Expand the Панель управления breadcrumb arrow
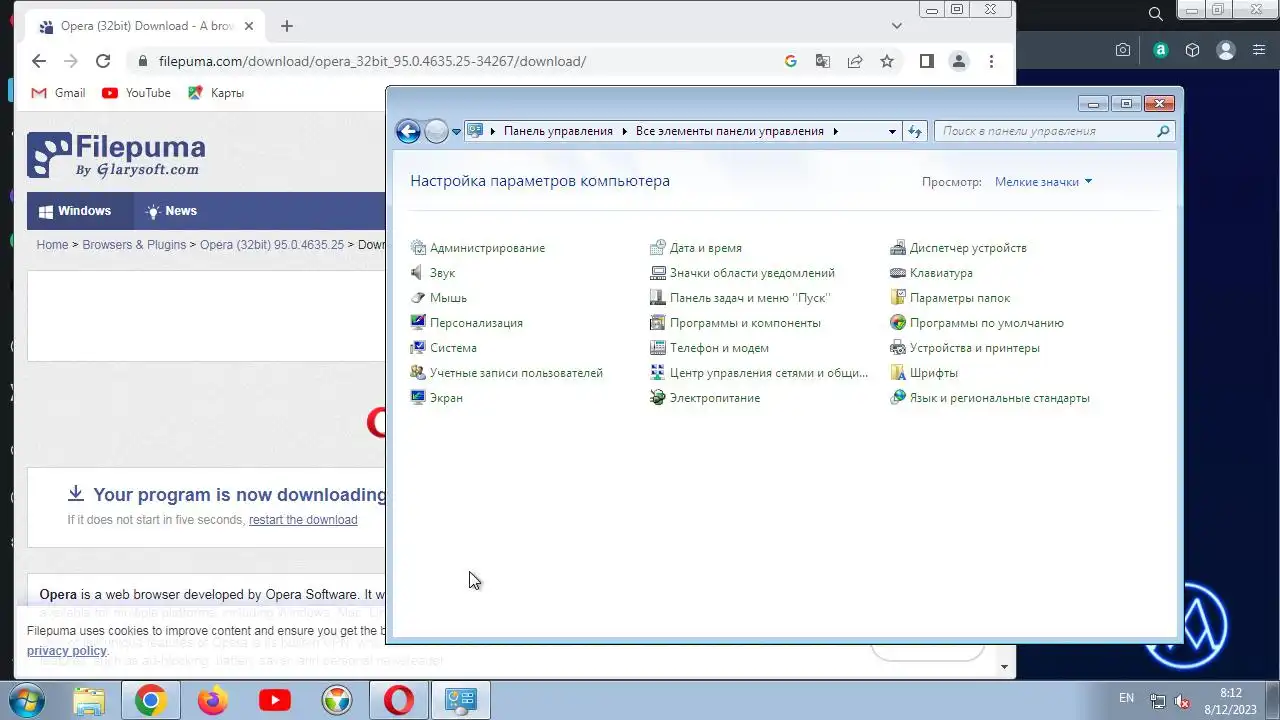The height and width of the screenshot is (720, 1280). 624,131
